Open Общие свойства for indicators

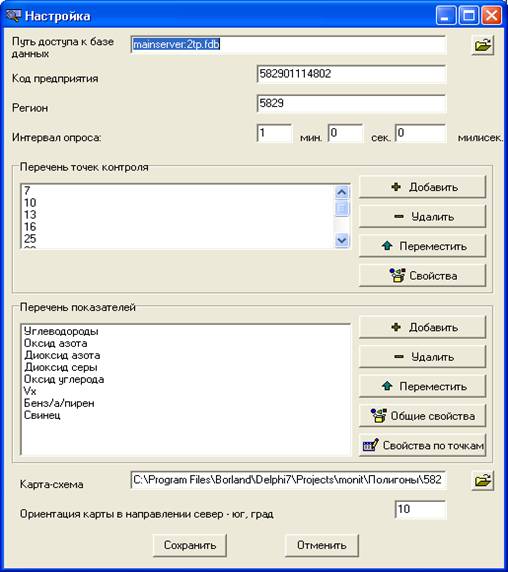(x=422, y=416)
